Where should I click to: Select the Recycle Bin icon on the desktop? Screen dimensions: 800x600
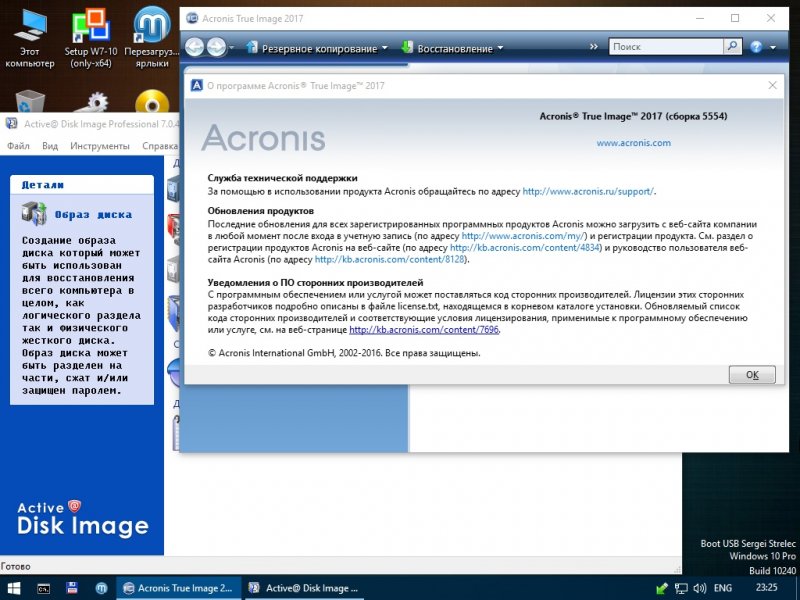coord(30,101)
